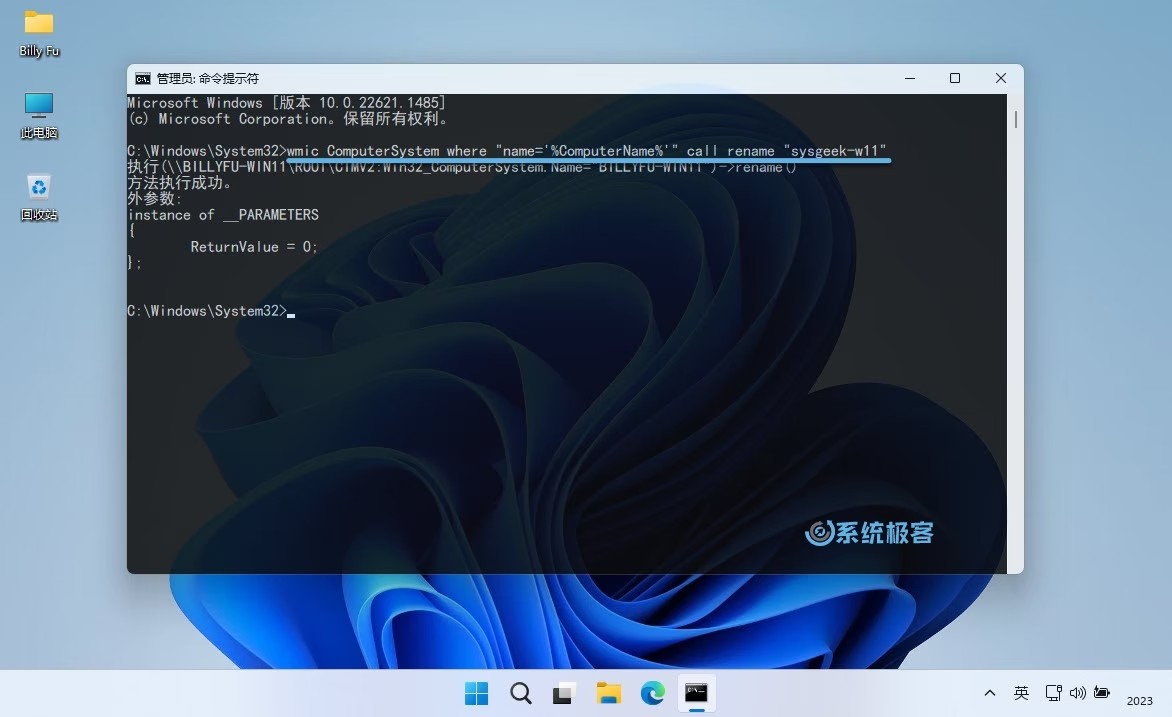Image resolution: width=1172 pixels, height=717 pixels.
Task: Show hidden tray icons chevron
Action: [x=990, y=693]
